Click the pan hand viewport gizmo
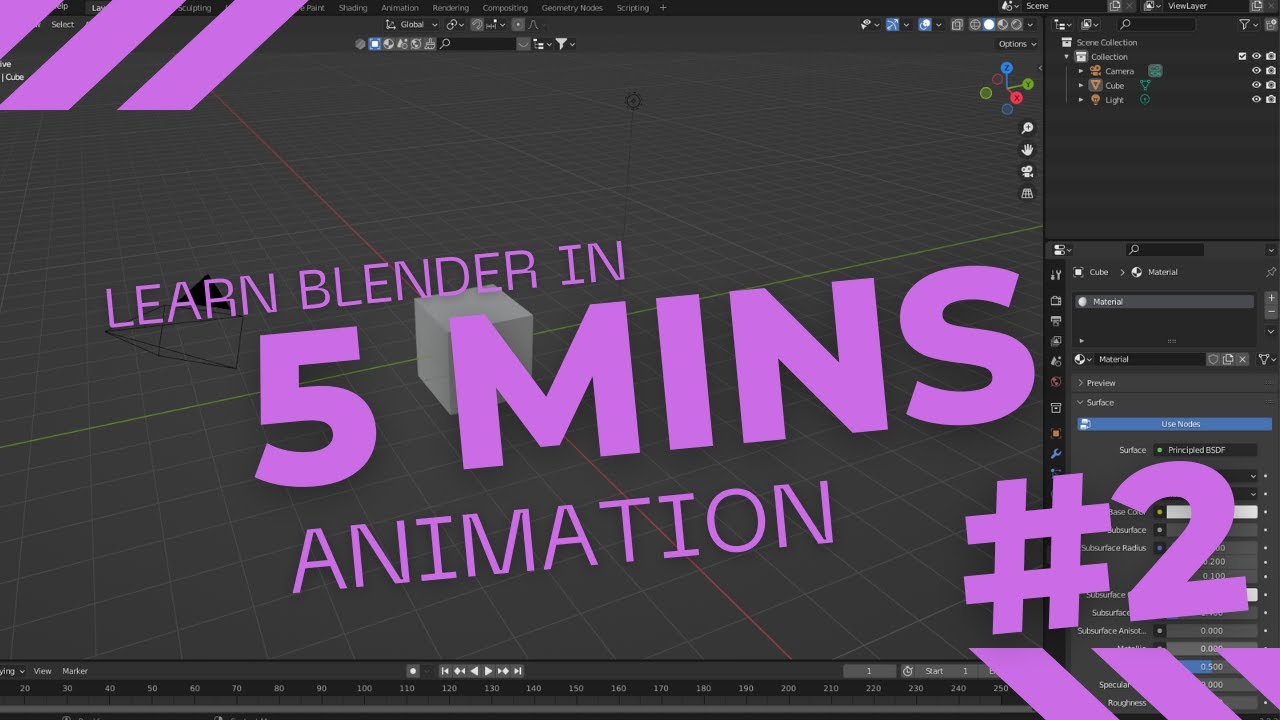1280x720 pixels. pos(1027,150)
